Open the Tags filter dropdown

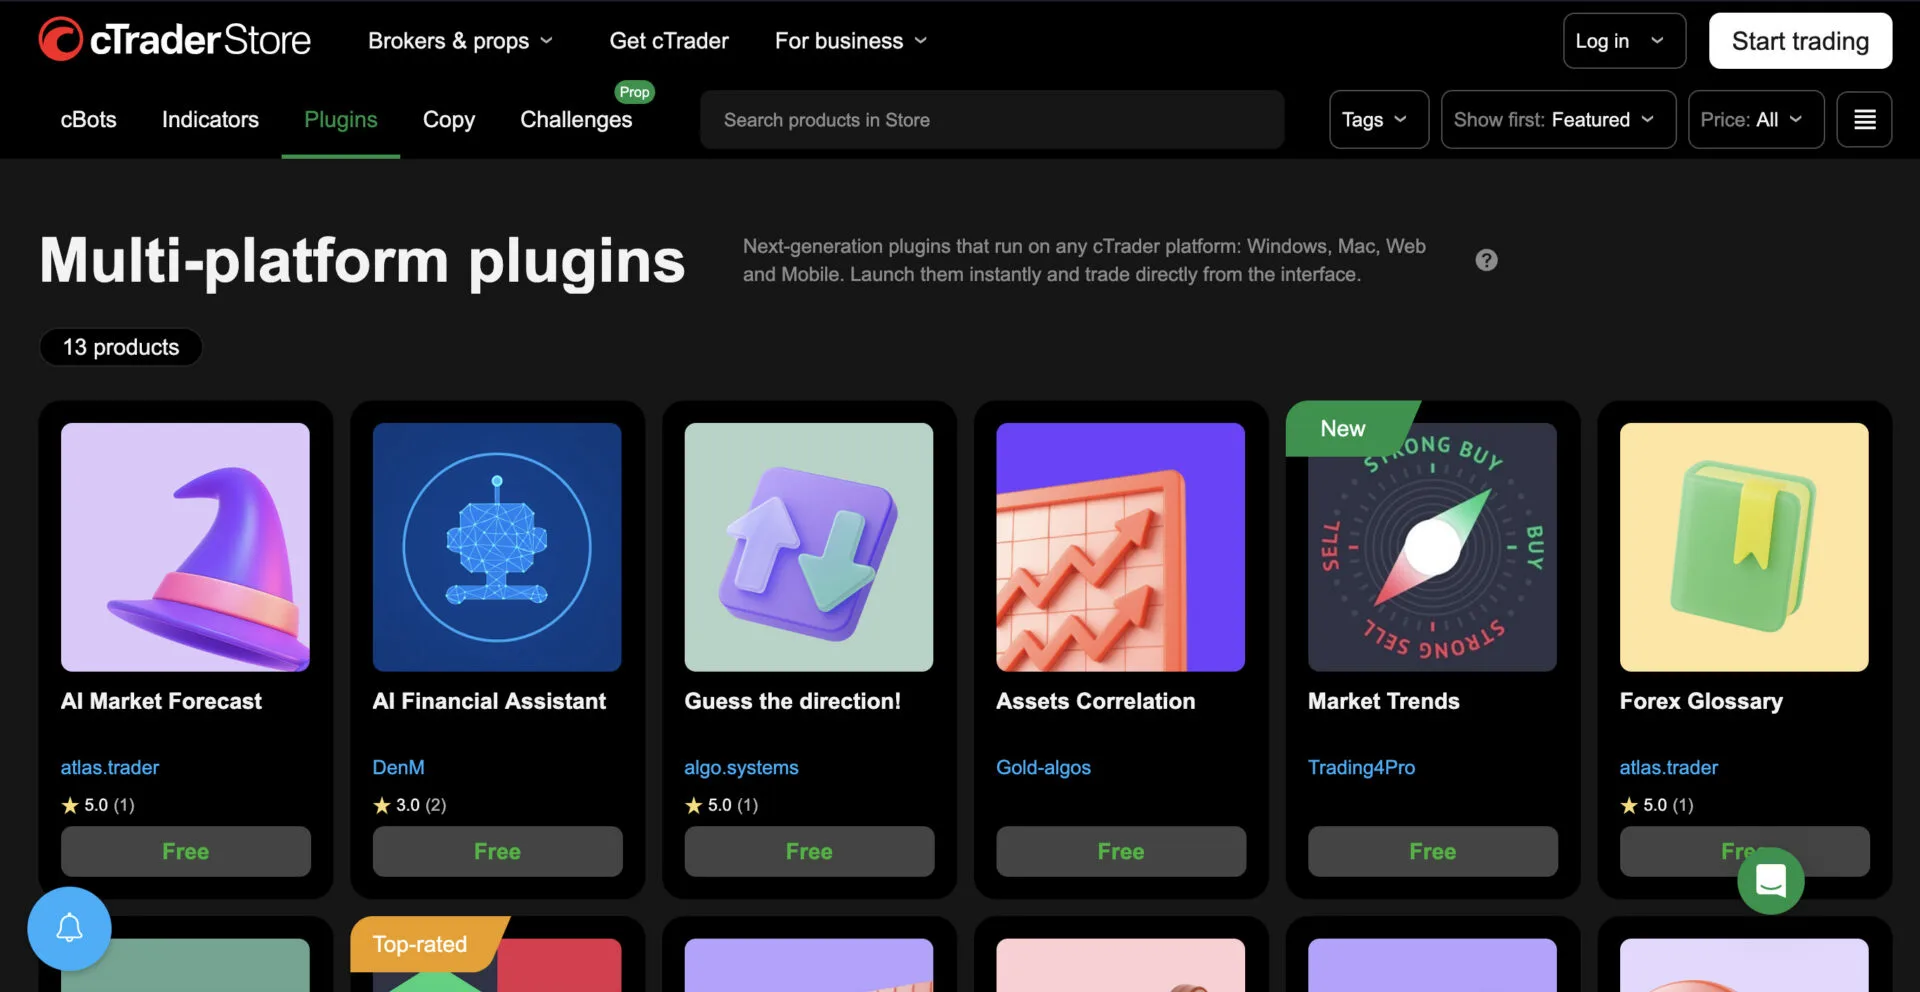point(1377,119)
